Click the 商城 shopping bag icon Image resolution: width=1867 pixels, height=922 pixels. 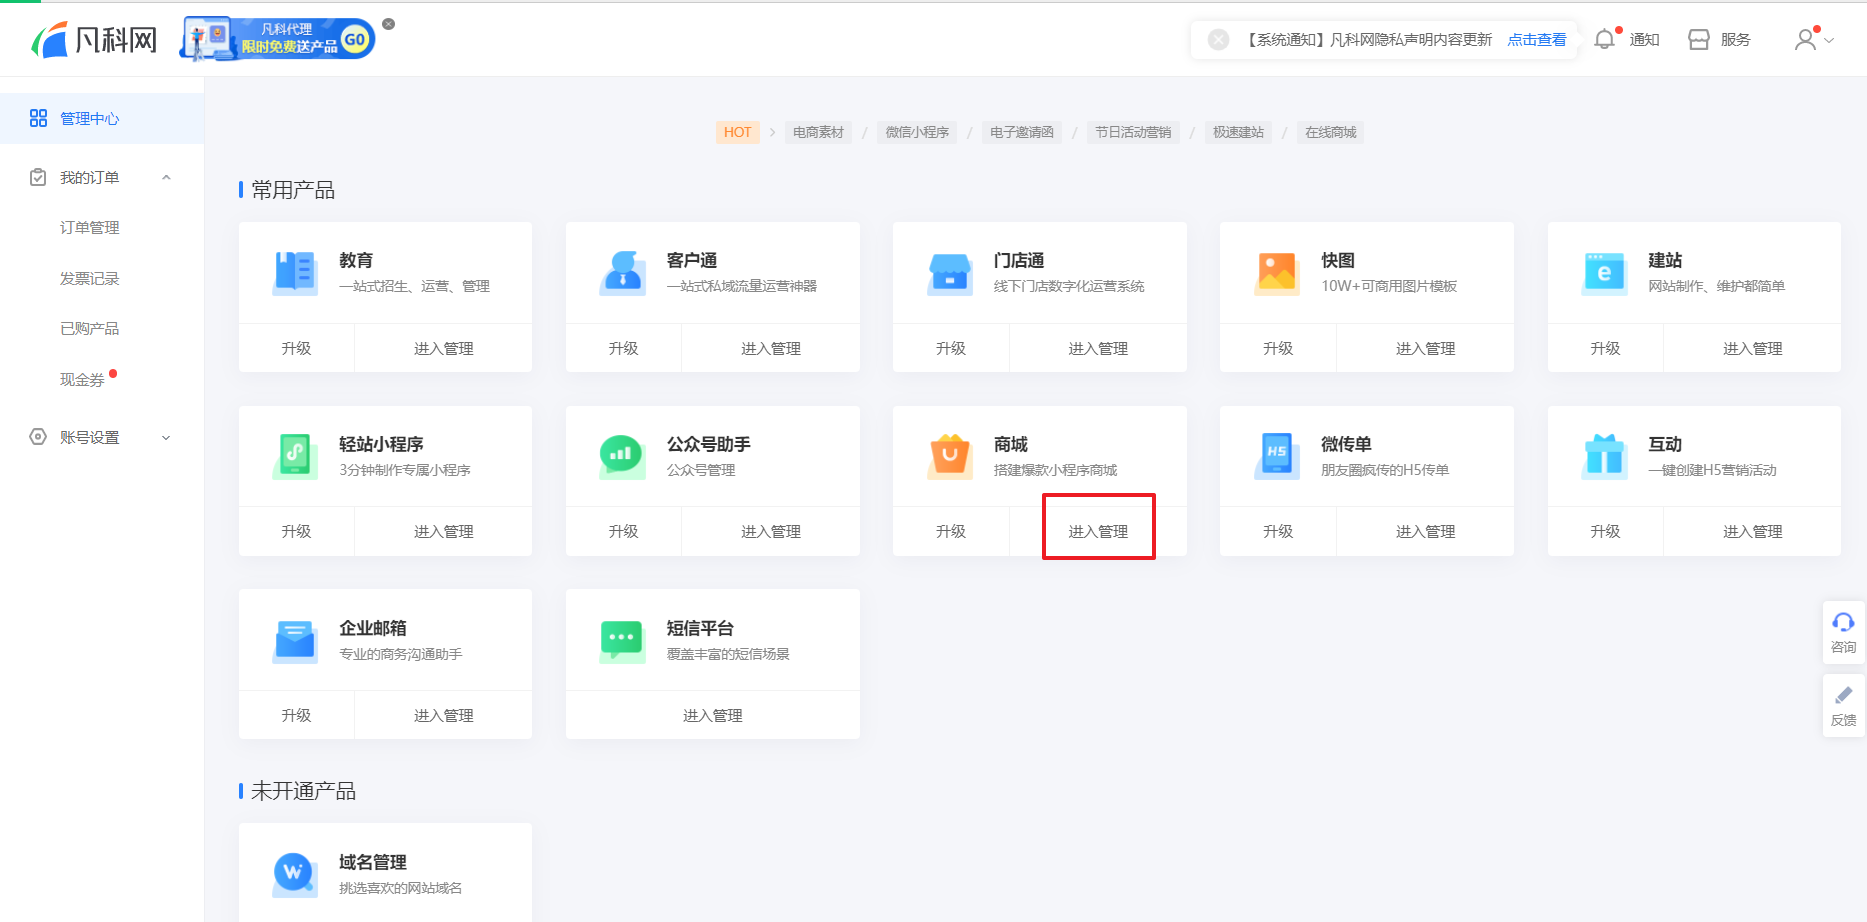950,456
